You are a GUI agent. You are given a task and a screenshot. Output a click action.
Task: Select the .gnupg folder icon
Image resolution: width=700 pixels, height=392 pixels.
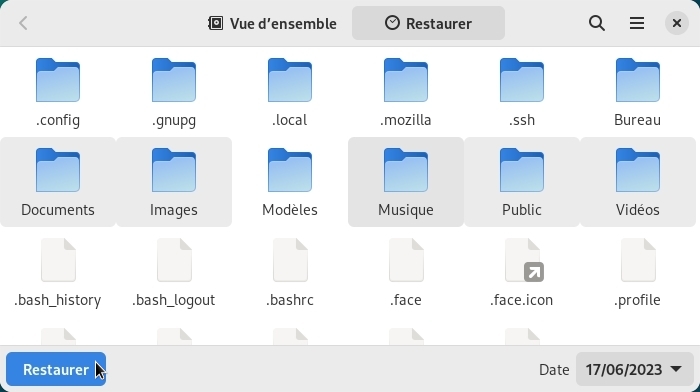click(x=174, y=80)
